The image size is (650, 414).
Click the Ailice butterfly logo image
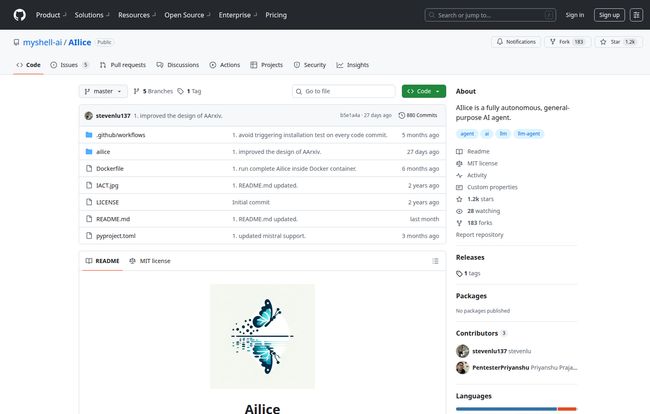click(x=262, y=336)
